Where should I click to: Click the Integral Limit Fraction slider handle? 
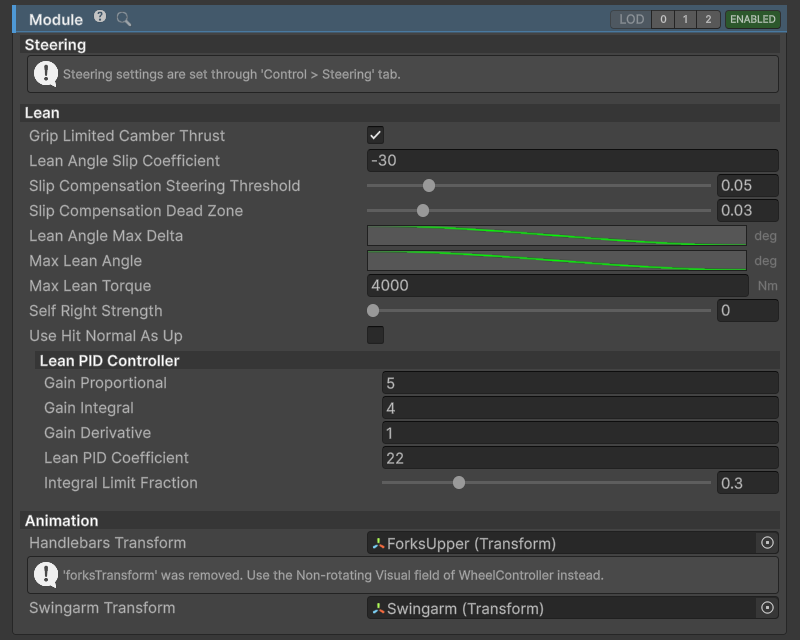(x=459, y=482)
